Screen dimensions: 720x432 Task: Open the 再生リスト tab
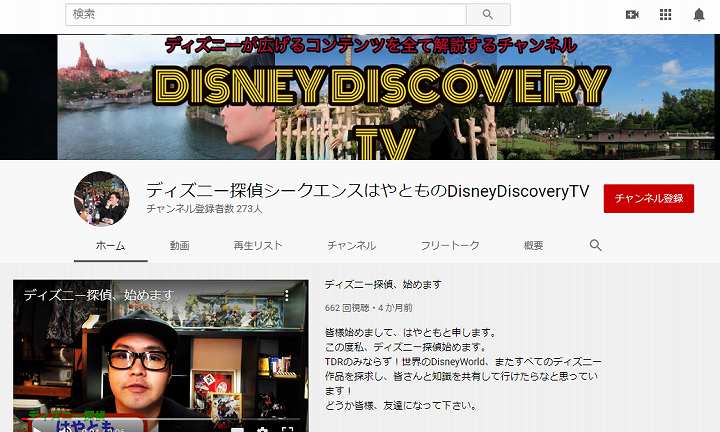[x=258, y=246]
